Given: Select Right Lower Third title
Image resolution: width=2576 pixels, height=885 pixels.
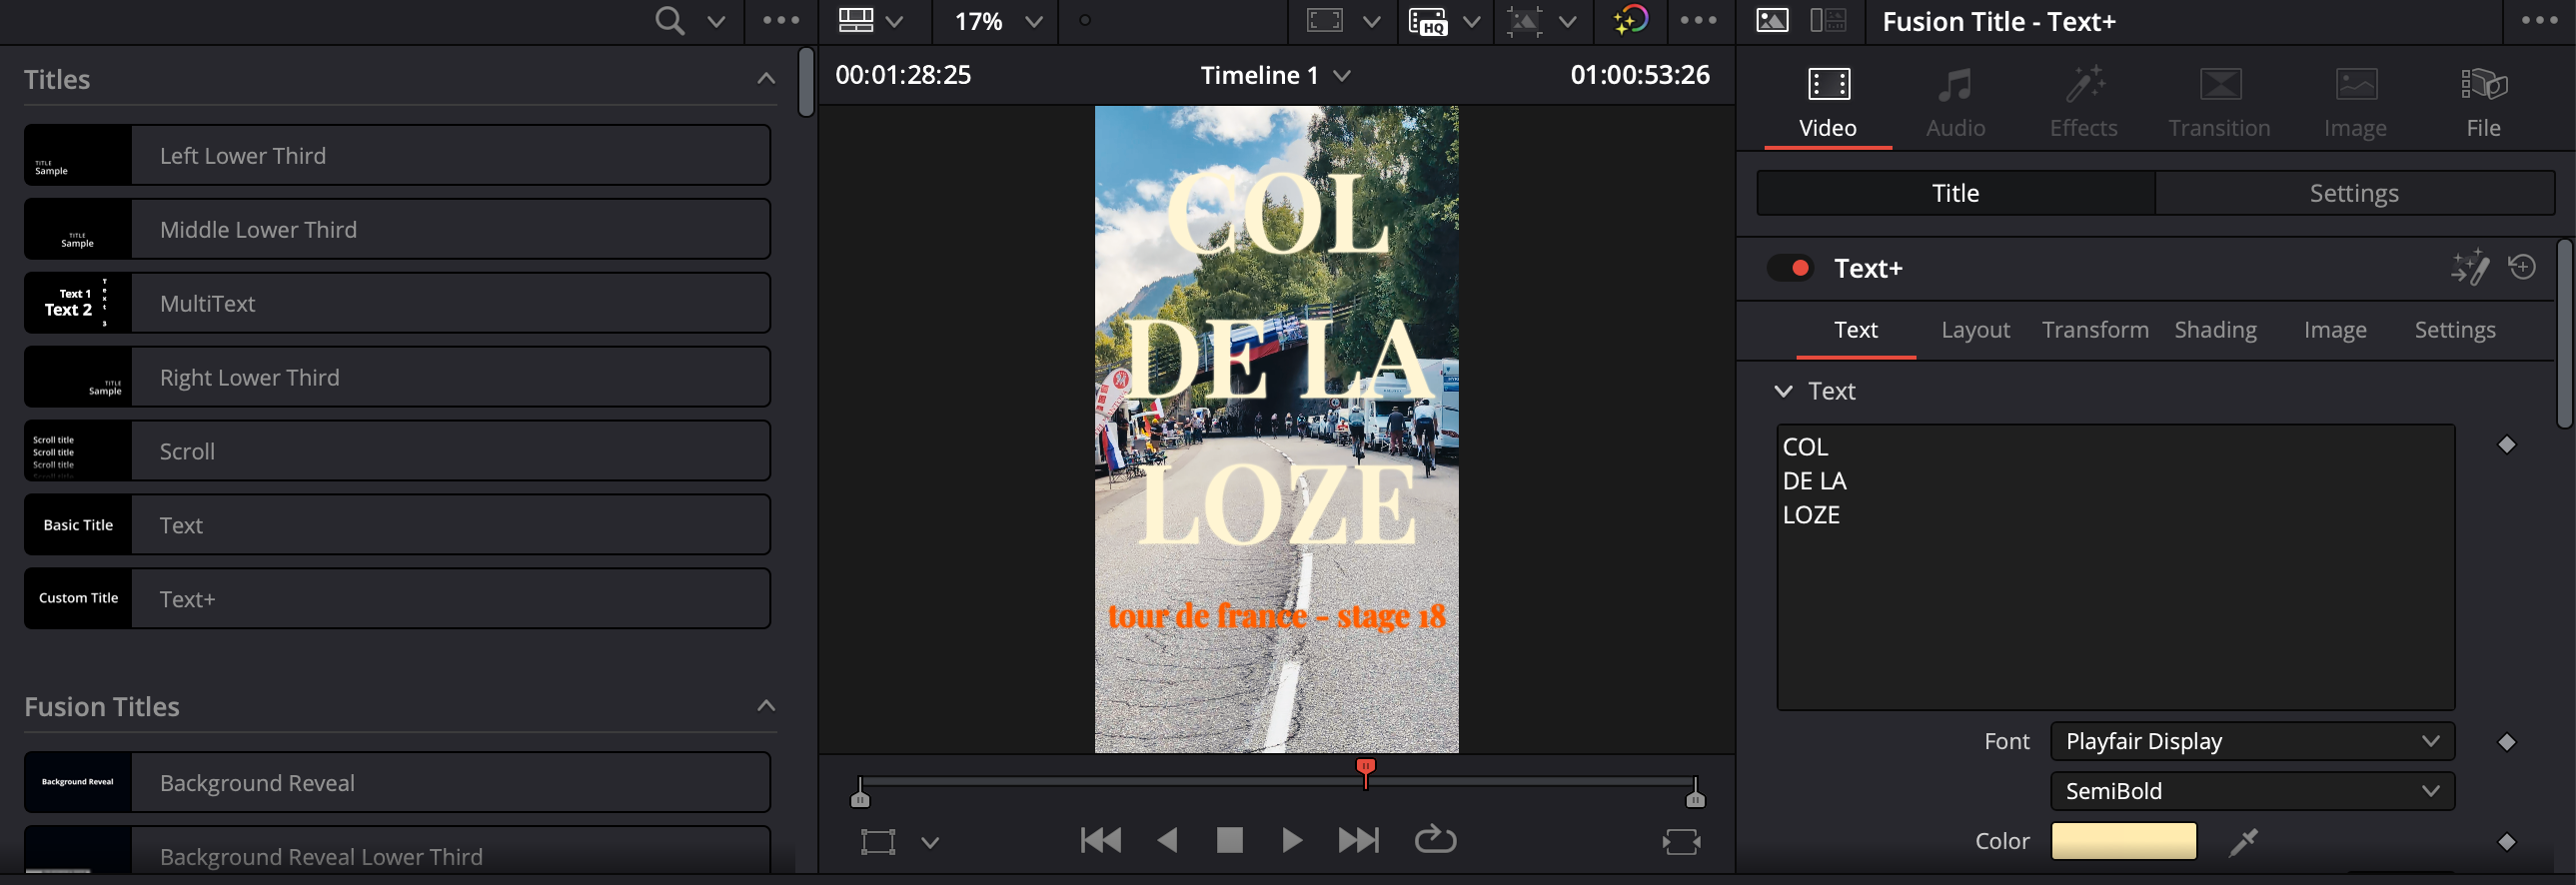Looking at the screenshot, I should (x=397, y=377).
